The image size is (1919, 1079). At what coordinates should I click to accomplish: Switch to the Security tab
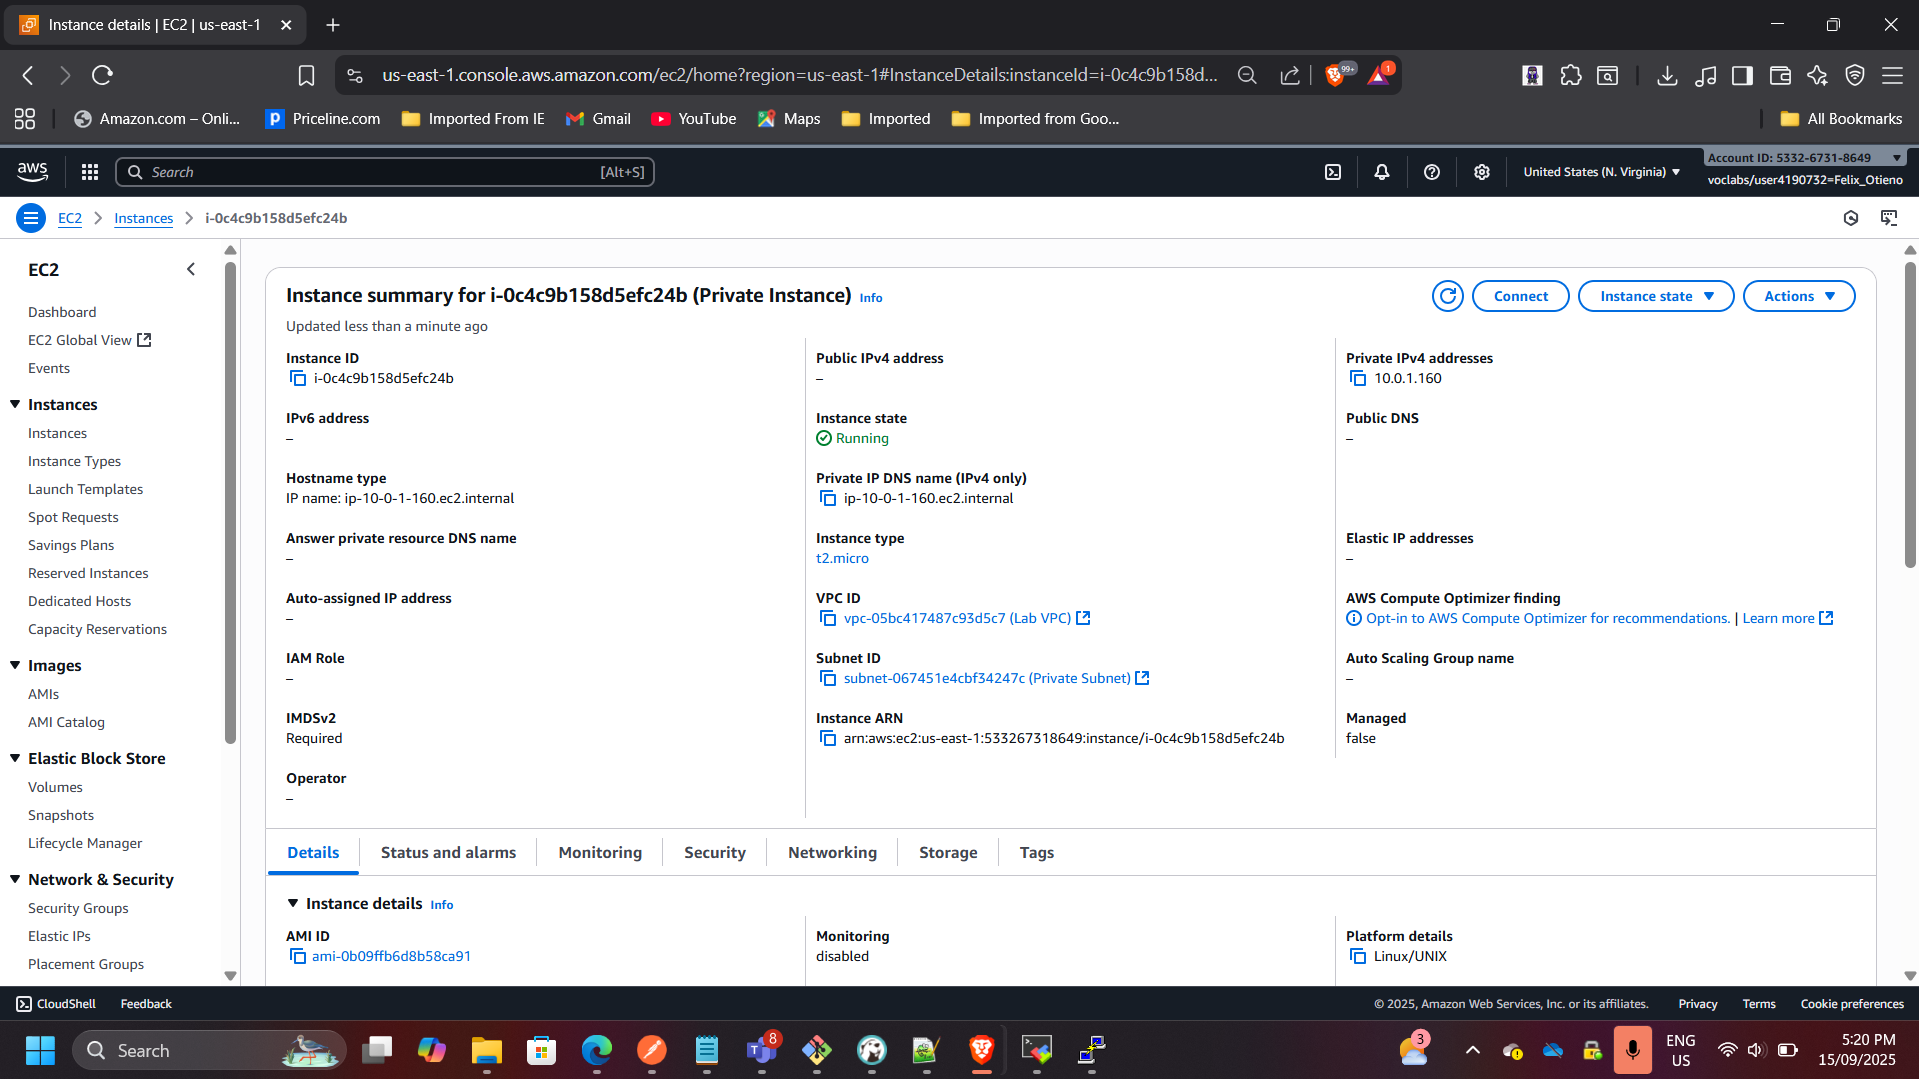click(714, 852)
